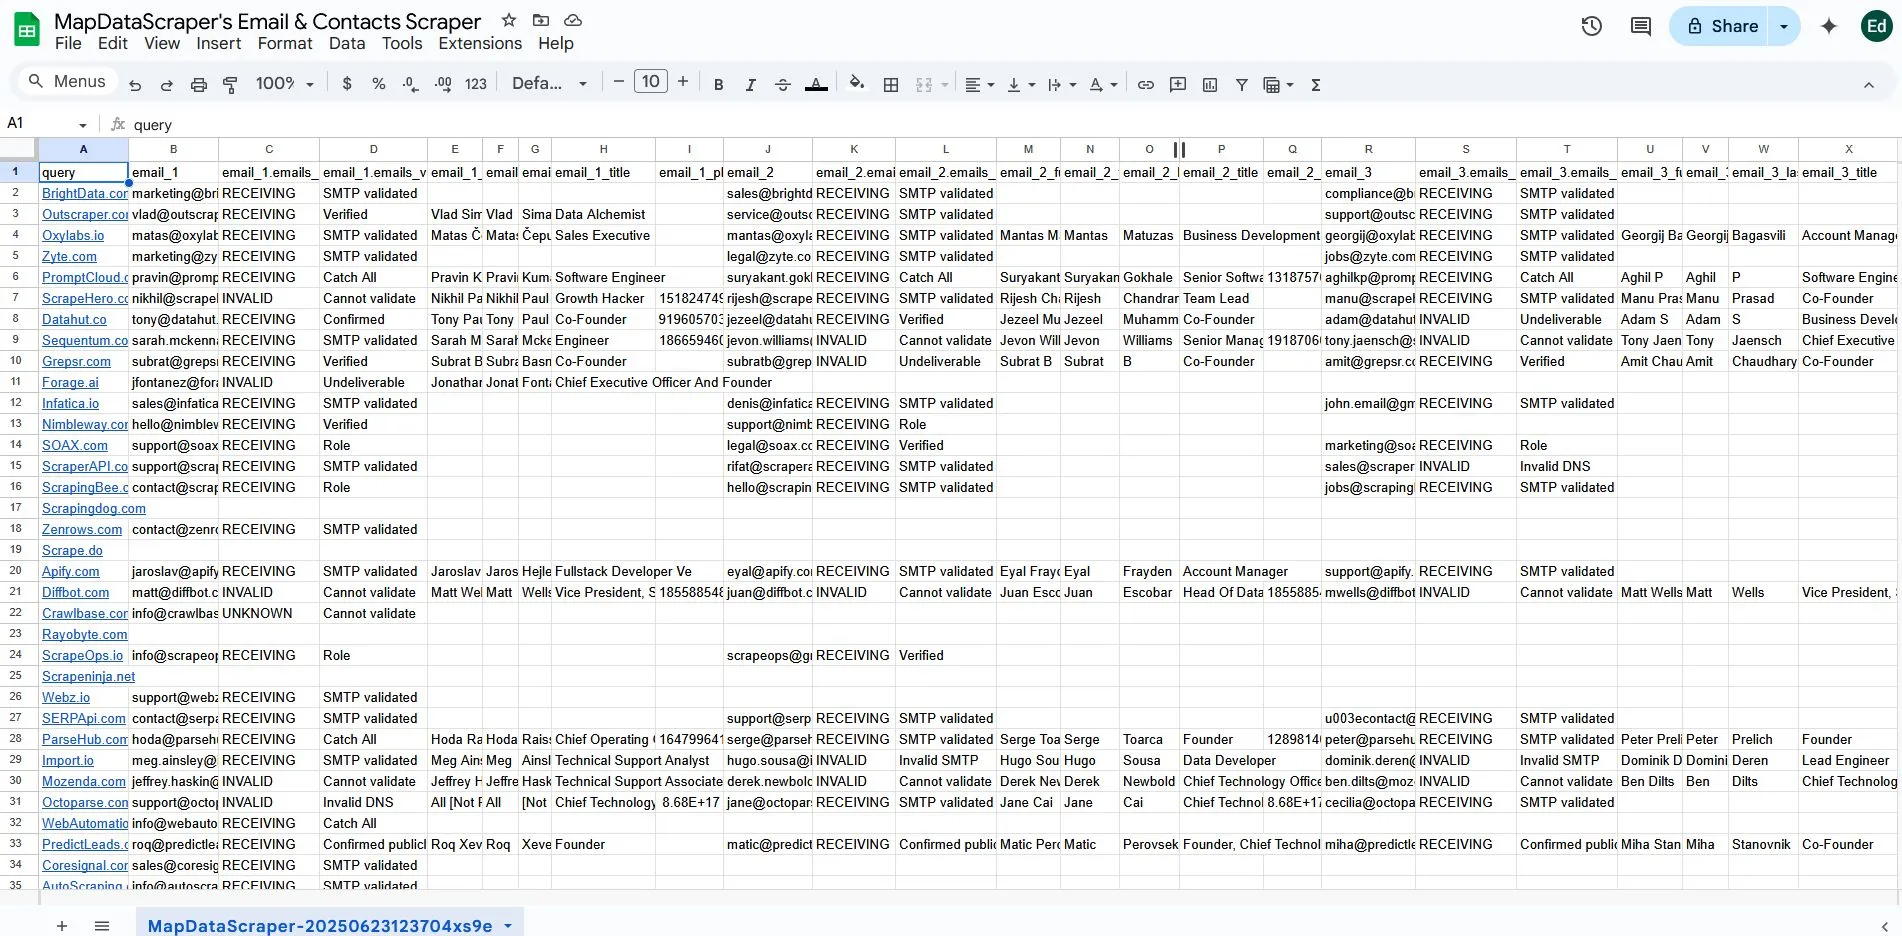Star this document

click(x=509, y=20)
